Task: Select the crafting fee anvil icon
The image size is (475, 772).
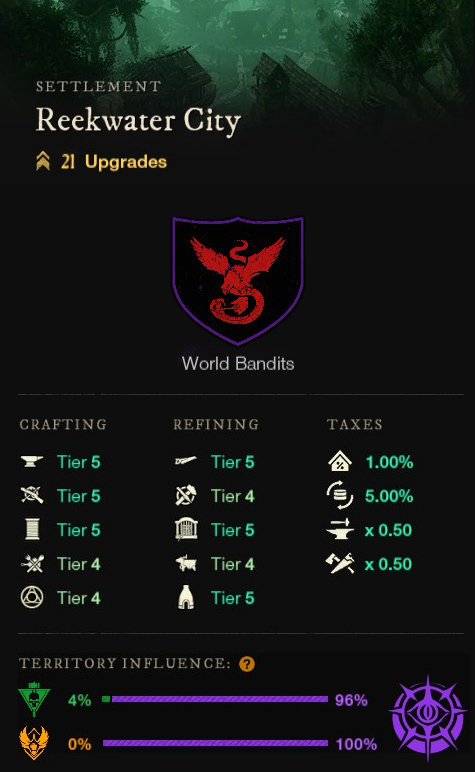Action: tap(340, 529)
